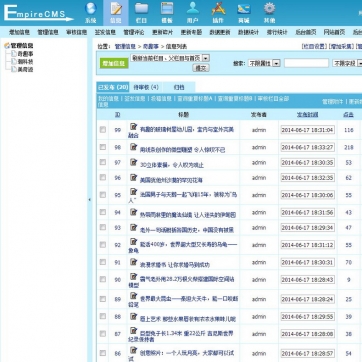Open 增加信息 in the submenu bar
The image size is (362, 362).
pyautogui.click(x=19, y=32)
